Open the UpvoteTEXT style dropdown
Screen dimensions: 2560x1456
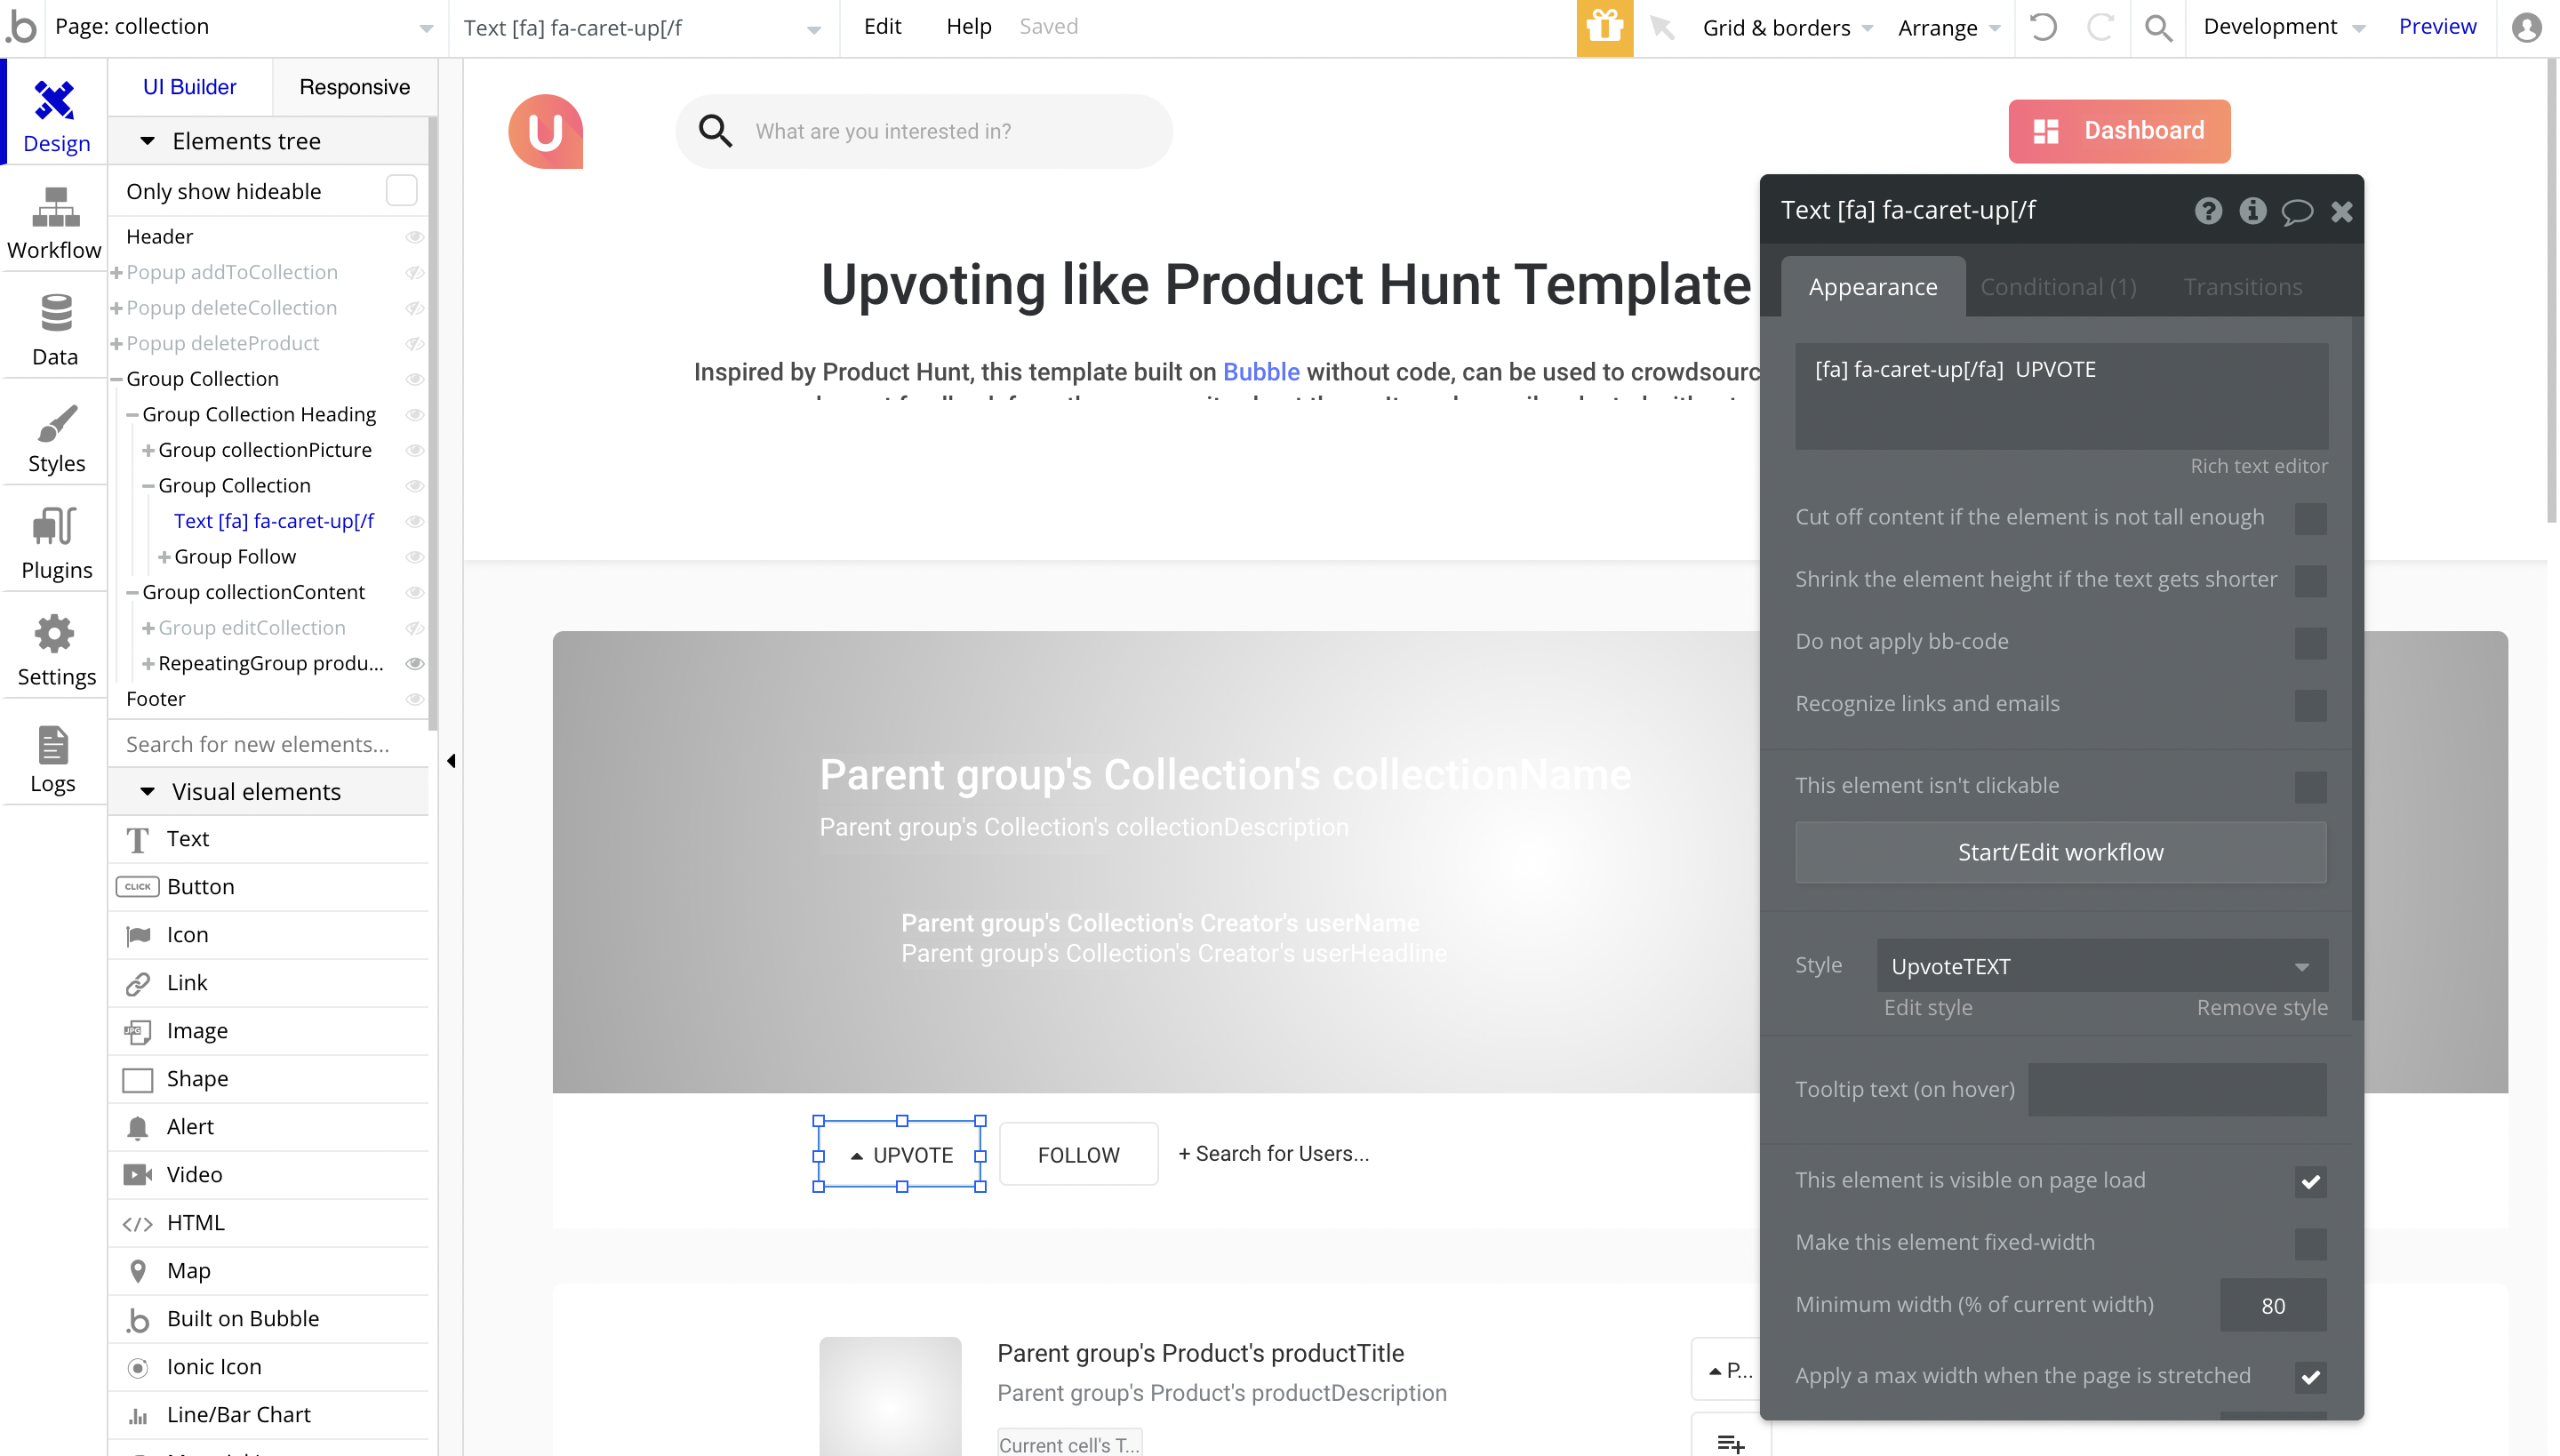pyautogui.click(x=2101, y=966)
